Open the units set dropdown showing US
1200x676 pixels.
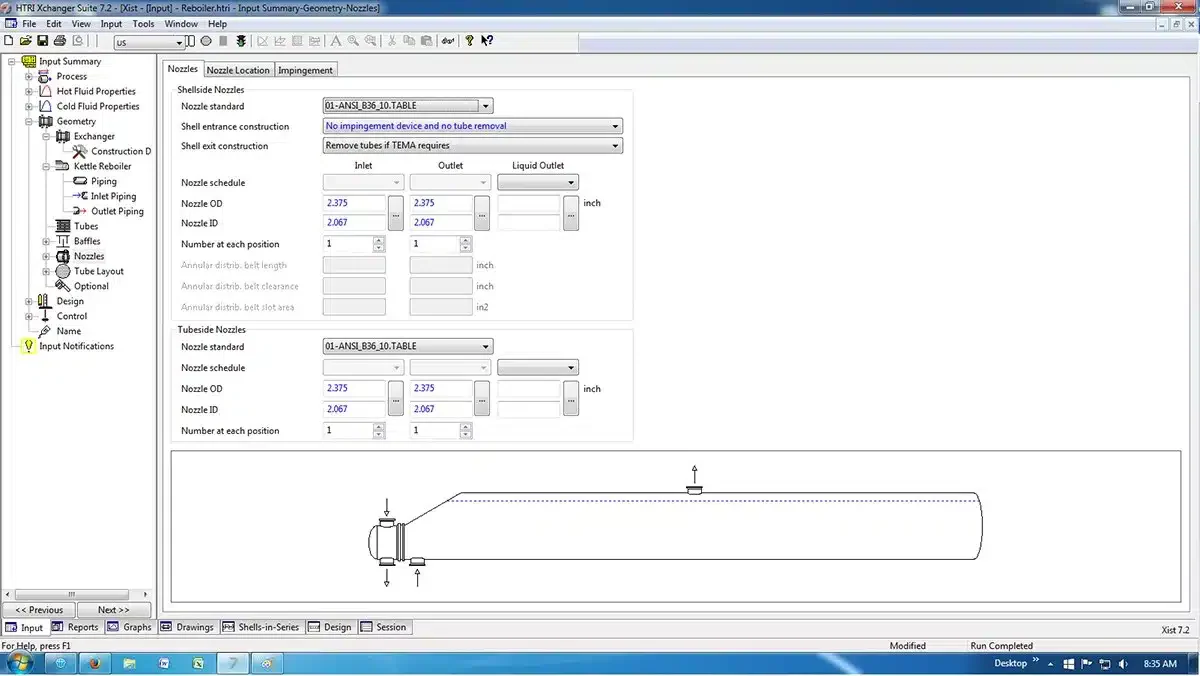coord(150,42)
